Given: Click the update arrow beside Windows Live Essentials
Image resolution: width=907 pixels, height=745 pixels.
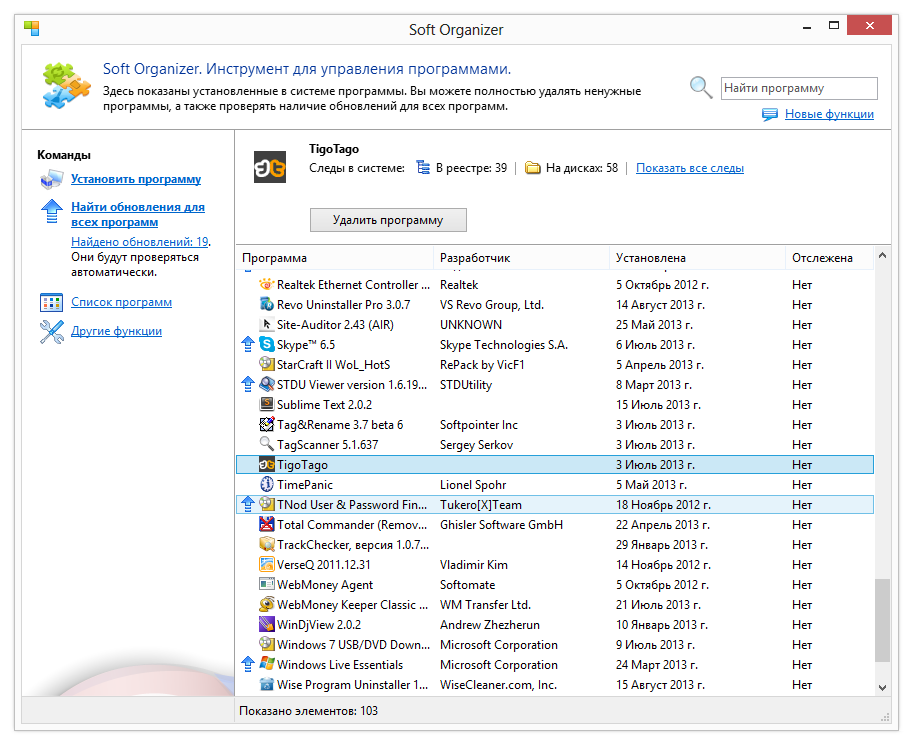Looking at the screenshot, I should click(248, 664).
